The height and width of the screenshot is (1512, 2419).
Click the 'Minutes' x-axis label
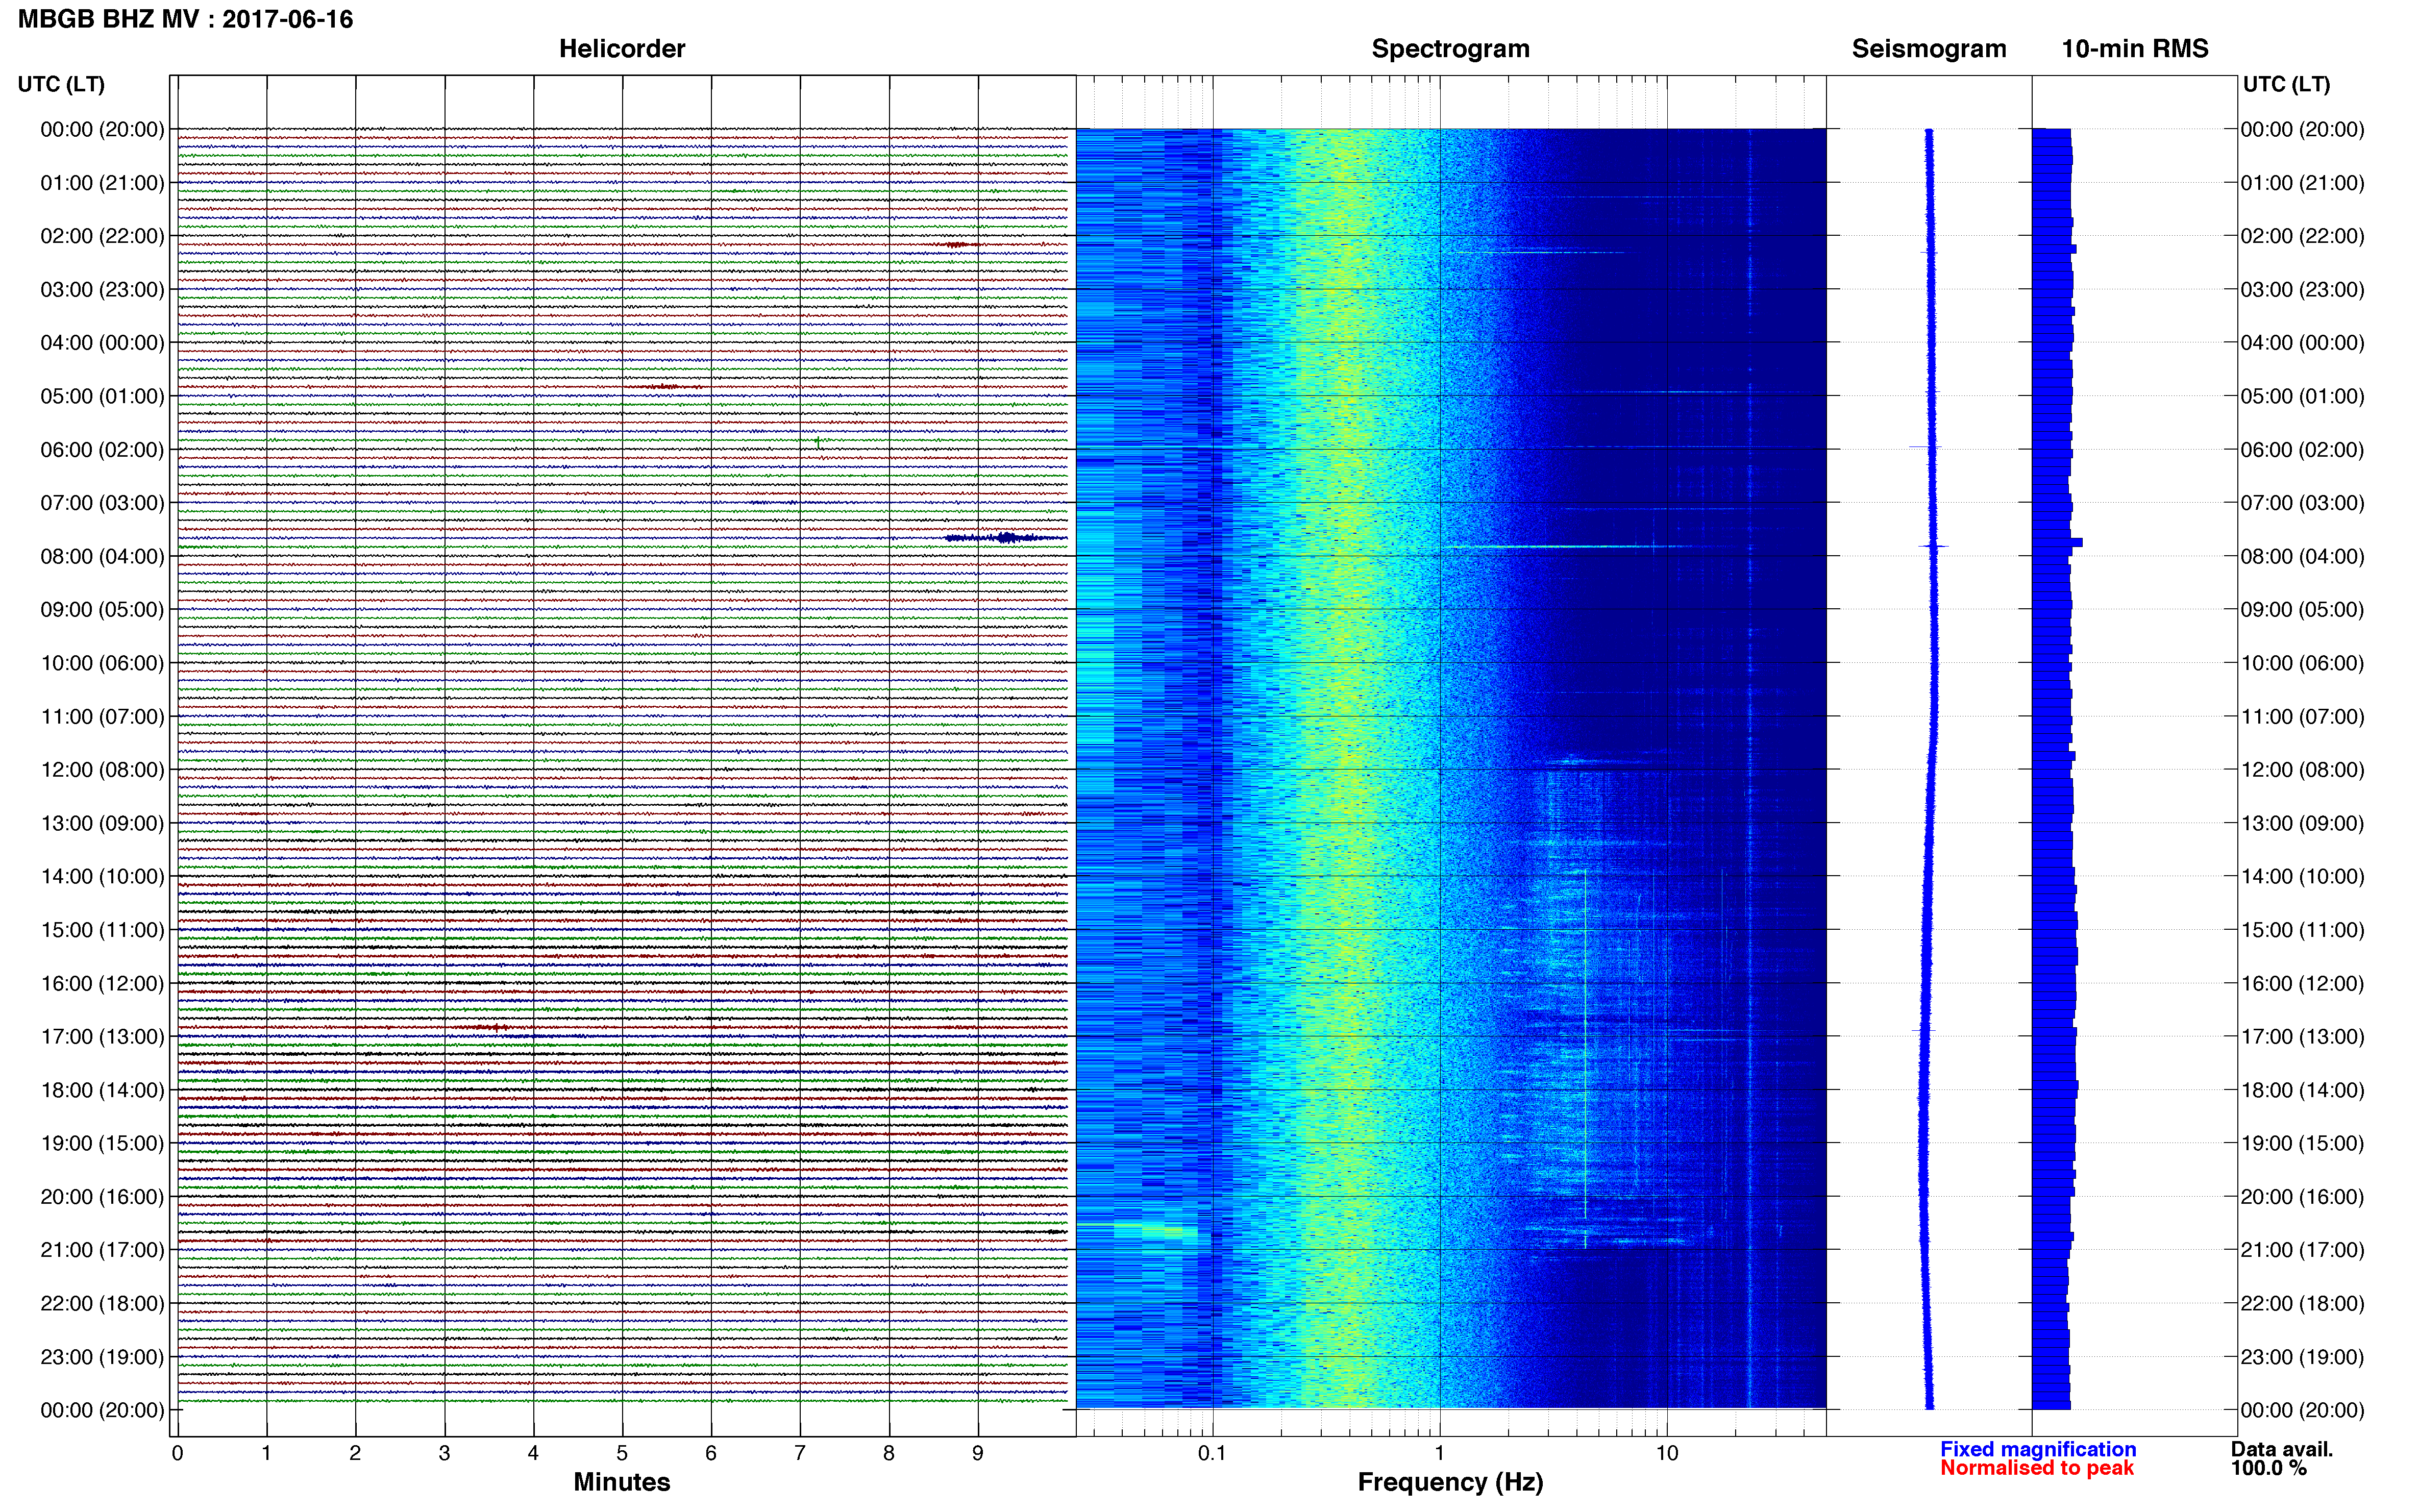click(x=621, y=1482)
